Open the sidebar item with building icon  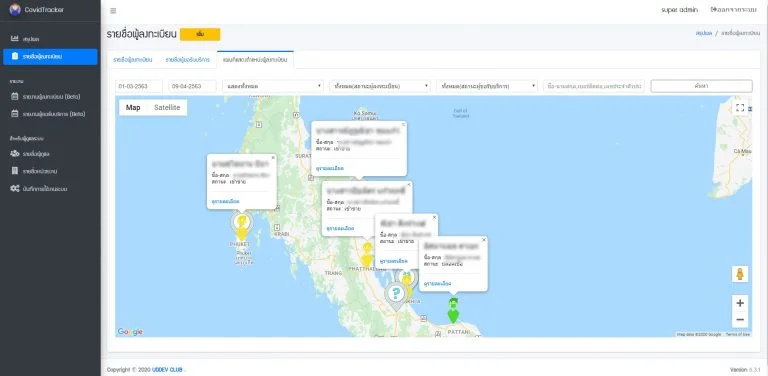pos(50,171)
